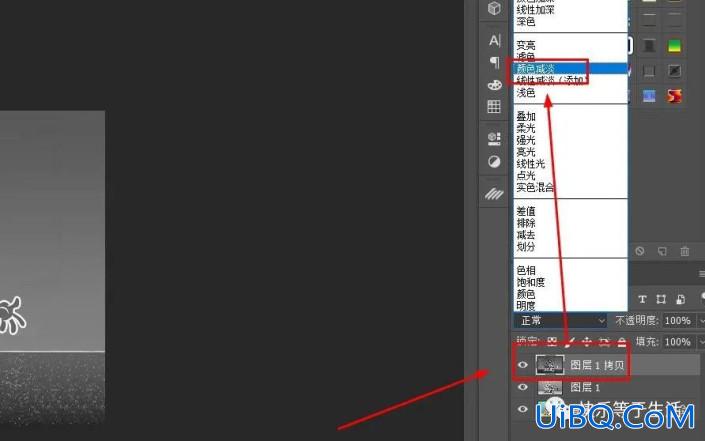Viewport: 705px width, 441px height.
Task: Choose 颜色减淡 blend mode
Action: [x=570, y=68]
